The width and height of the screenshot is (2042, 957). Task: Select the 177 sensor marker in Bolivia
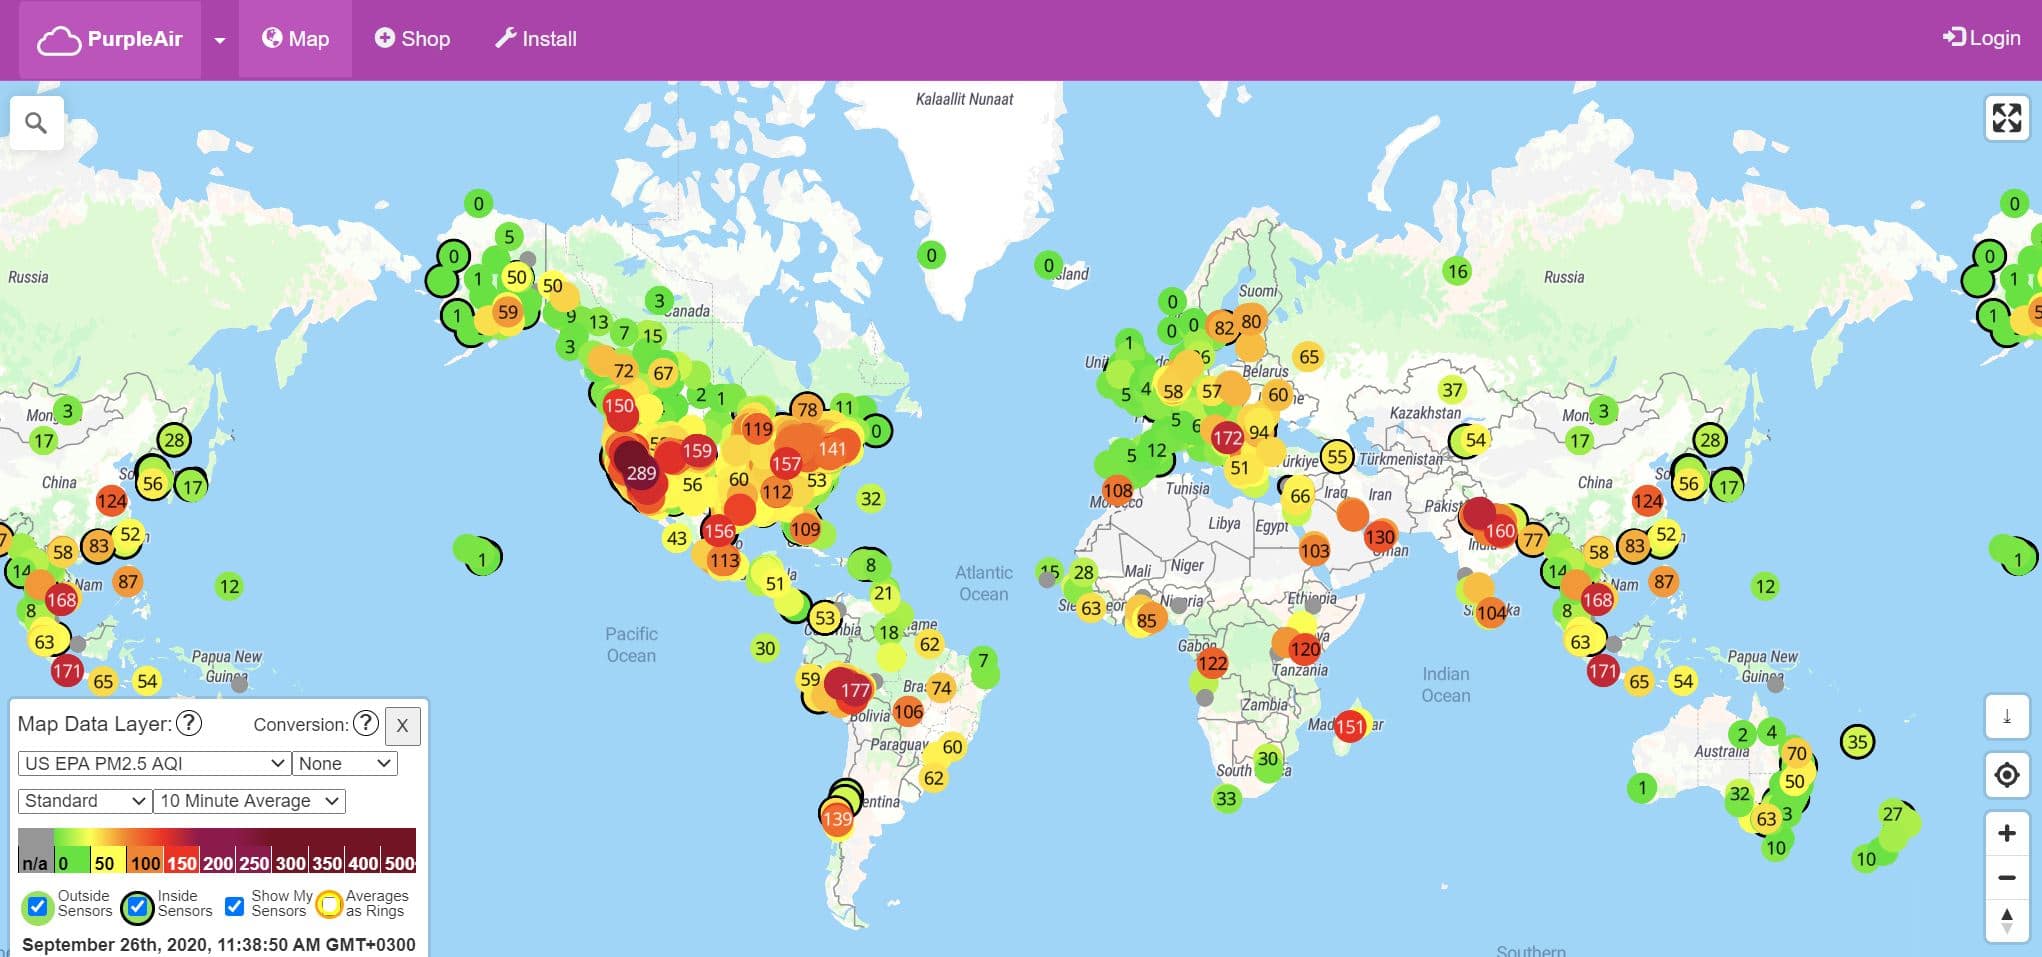point(855,690)
